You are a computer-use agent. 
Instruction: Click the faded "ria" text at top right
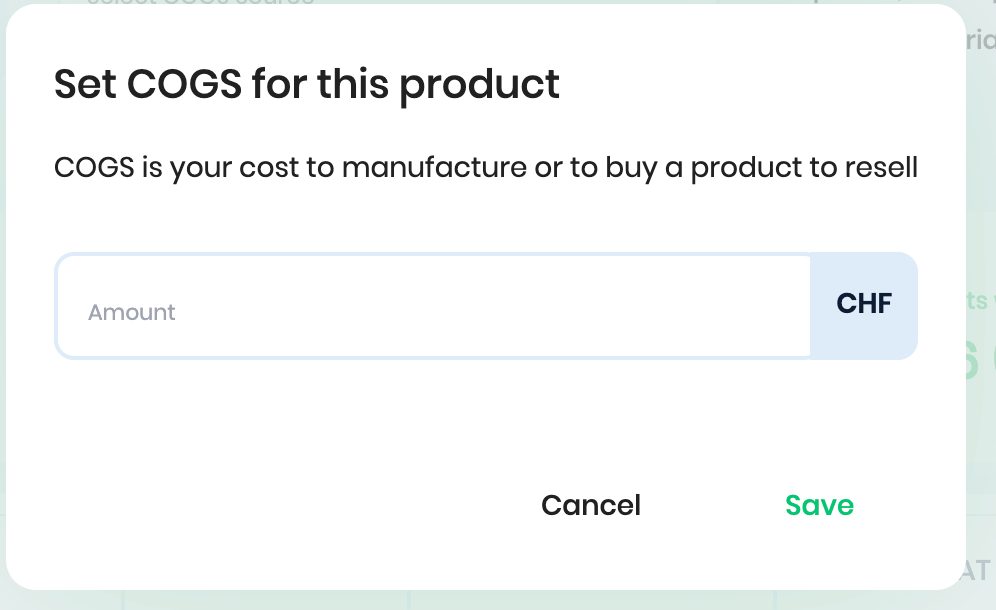(980, 42)
